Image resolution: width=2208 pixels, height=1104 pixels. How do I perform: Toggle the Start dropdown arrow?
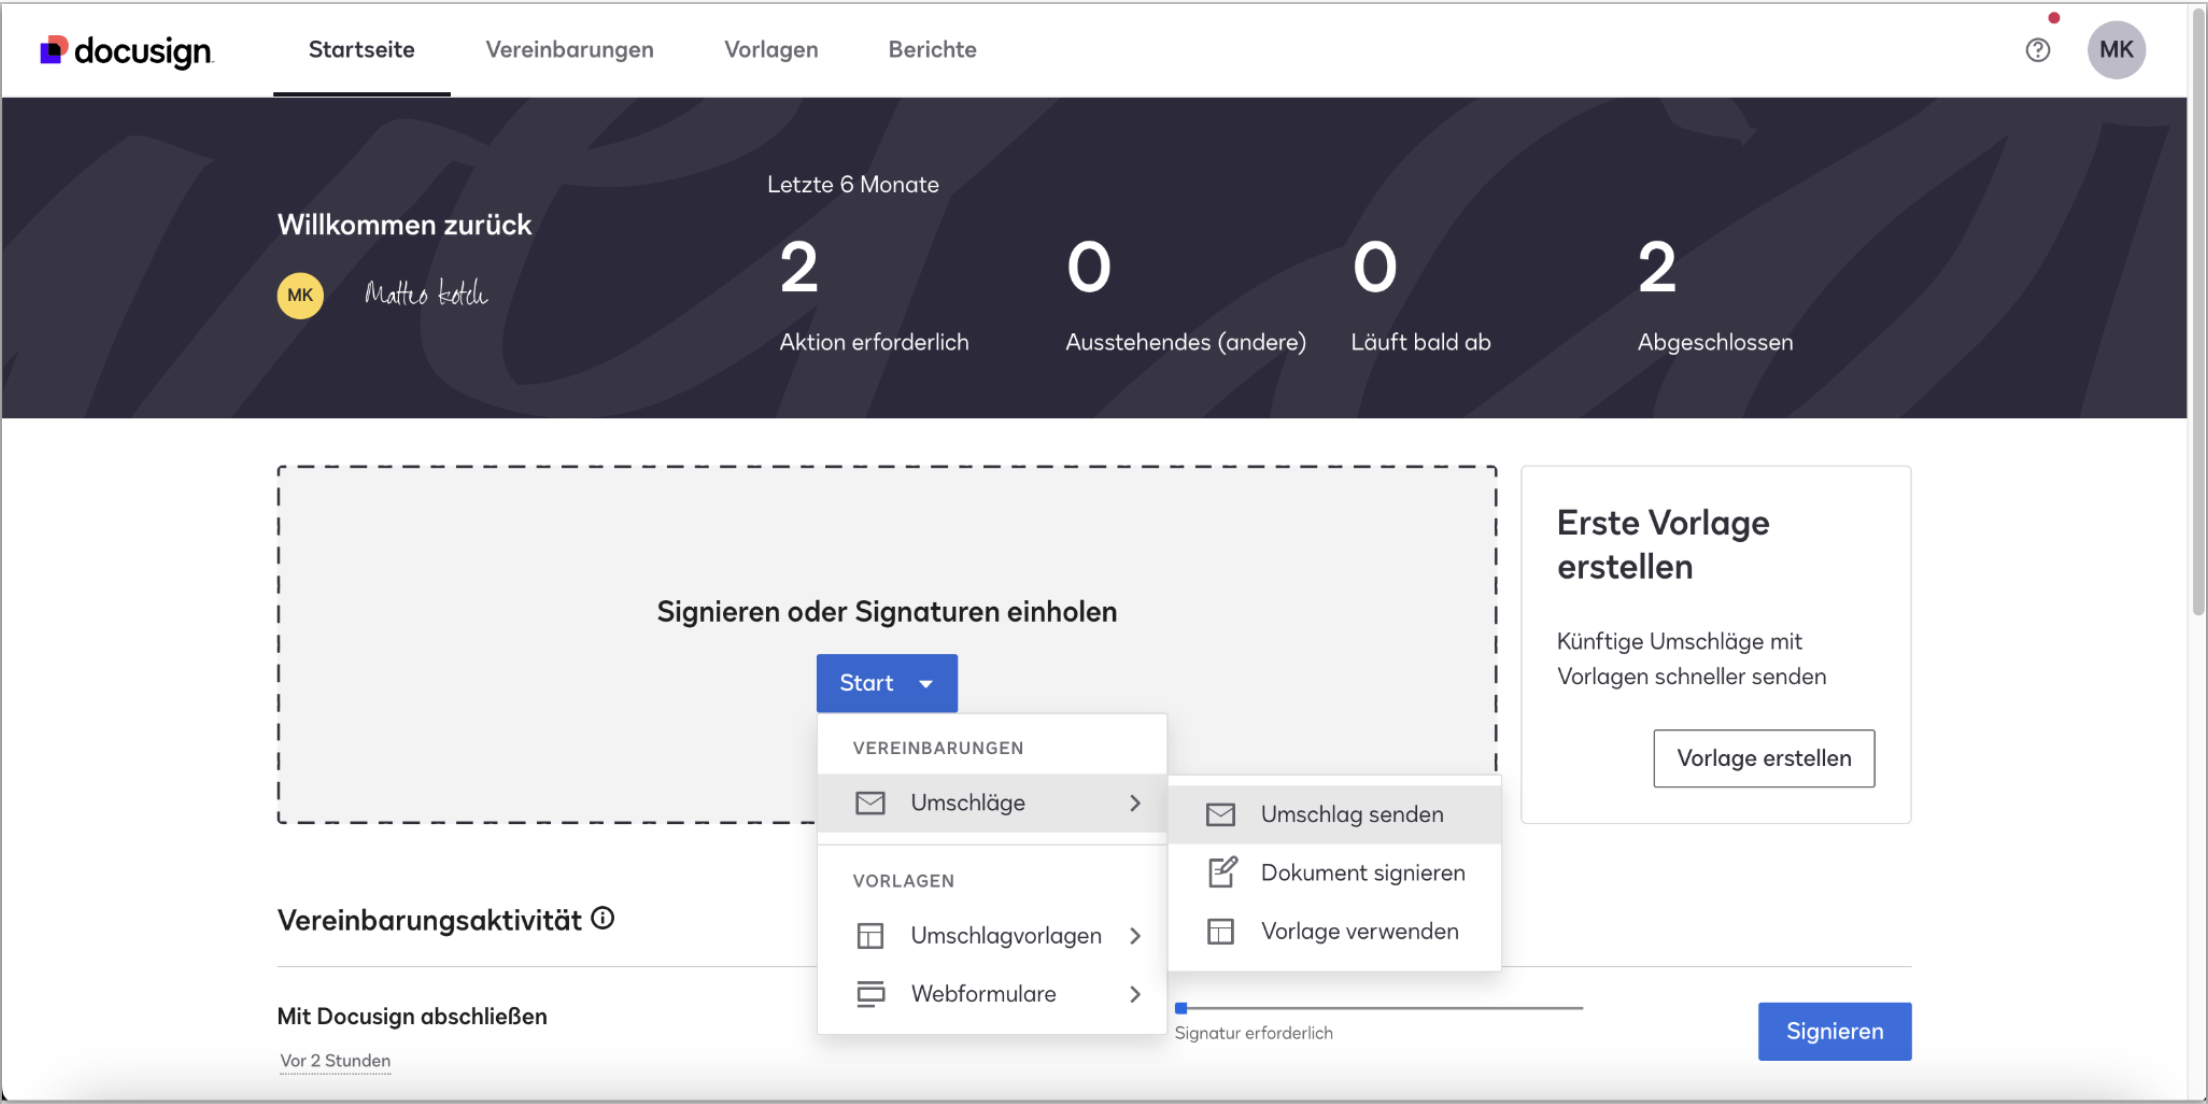tap(926, 684)
